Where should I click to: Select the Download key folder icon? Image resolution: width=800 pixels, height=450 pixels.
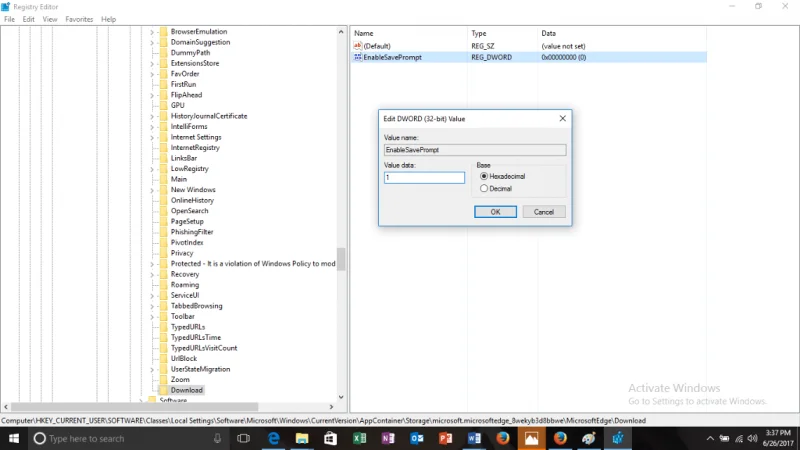click(163, 390)
